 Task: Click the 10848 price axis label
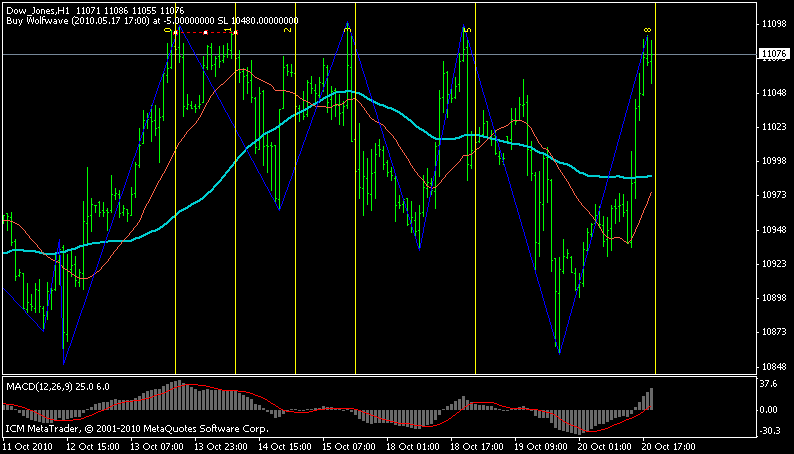[773, 366]
